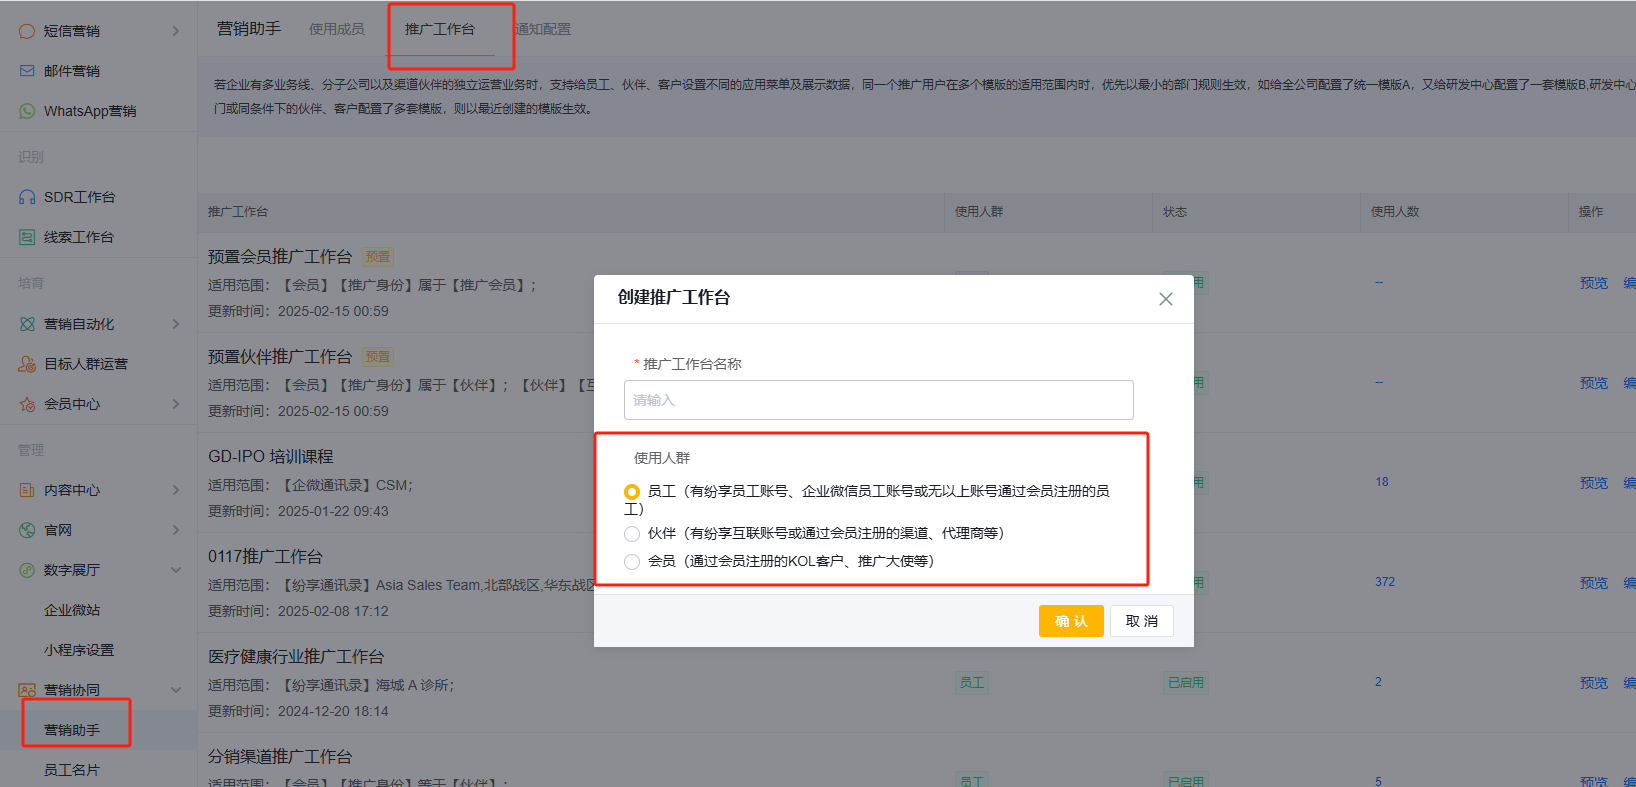Switch to the 推广工作台 tab
The image size is (1636, 787).
click(x=440, y=29)
